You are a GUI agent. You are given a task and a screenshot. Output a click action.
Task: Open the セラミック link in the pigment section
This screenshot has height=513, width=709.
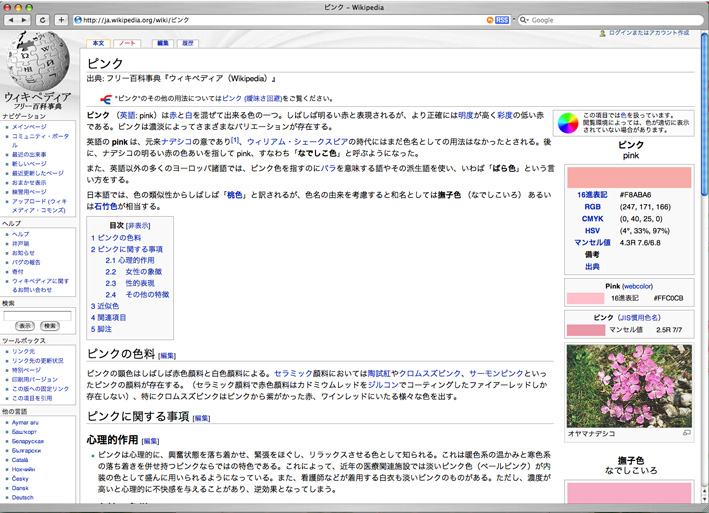click(x=293, y=374)
